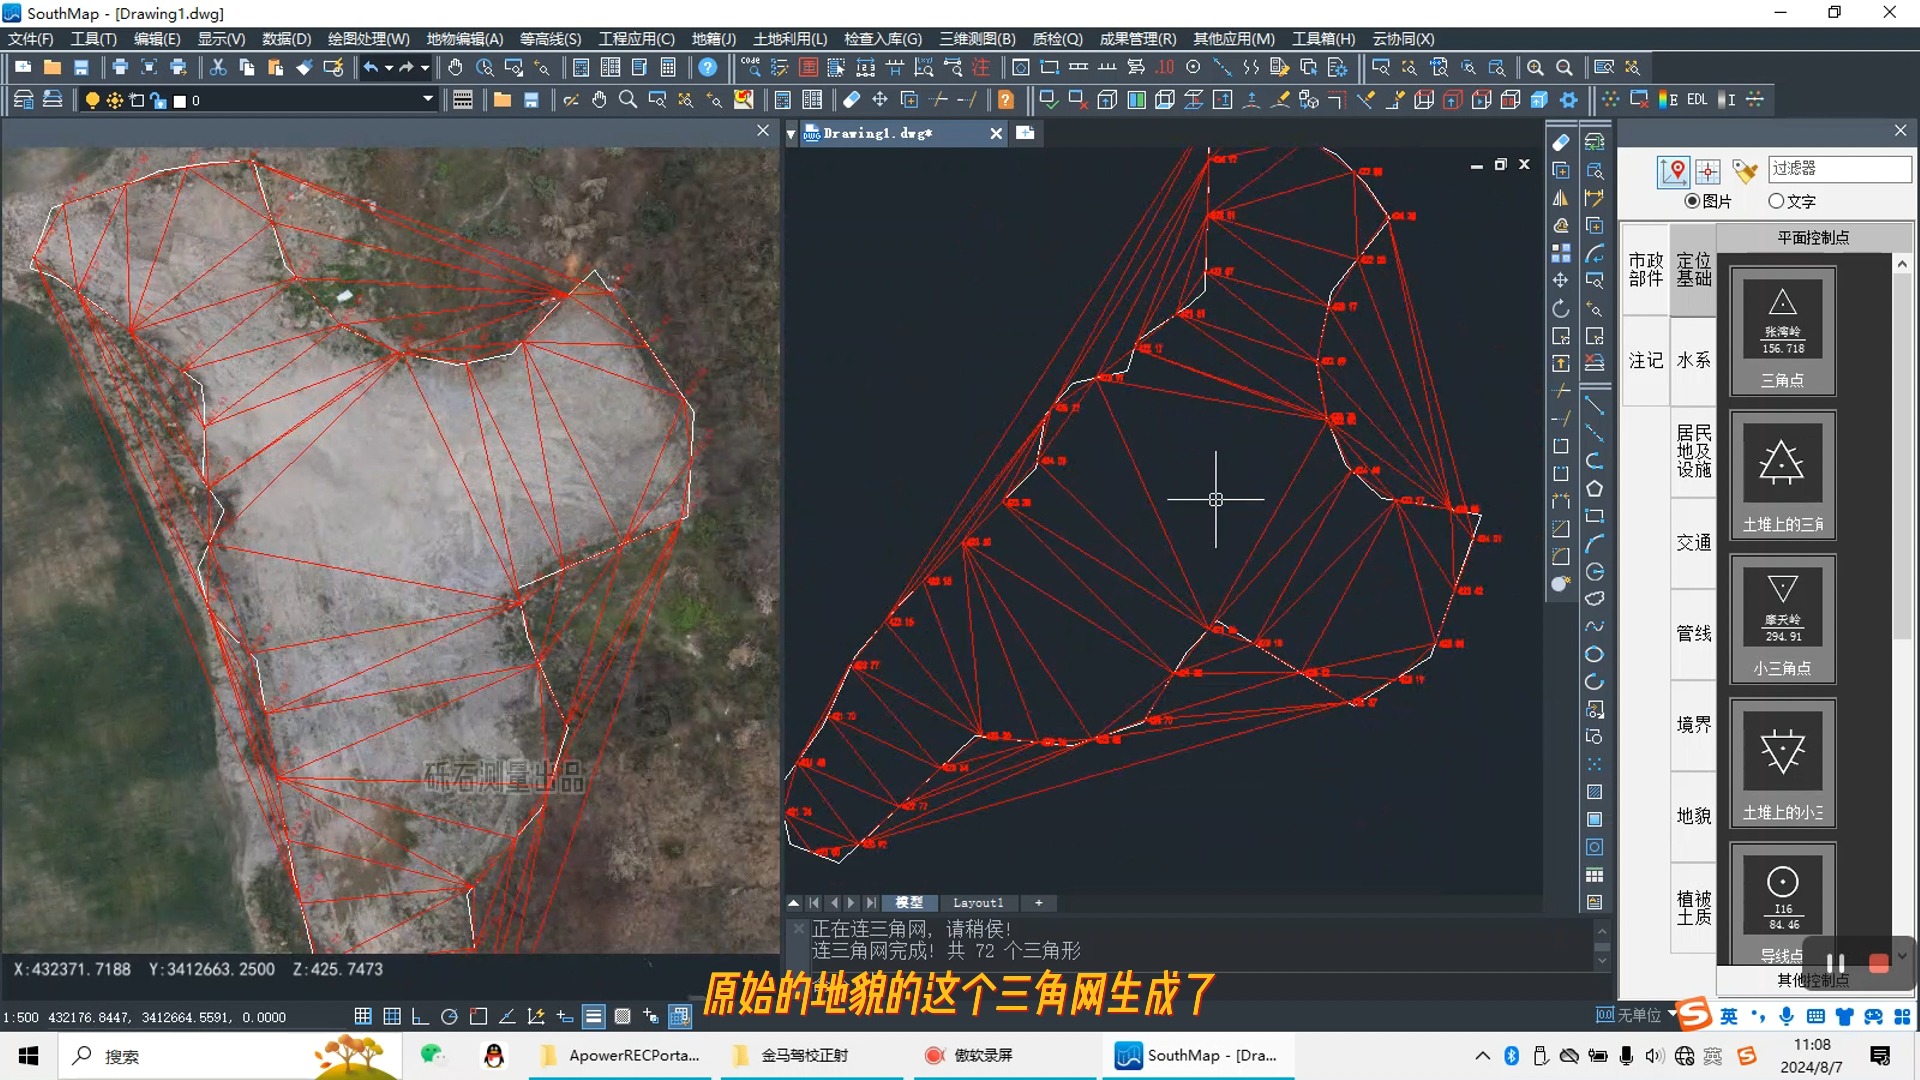Select the 文字 radio button

1776,201
